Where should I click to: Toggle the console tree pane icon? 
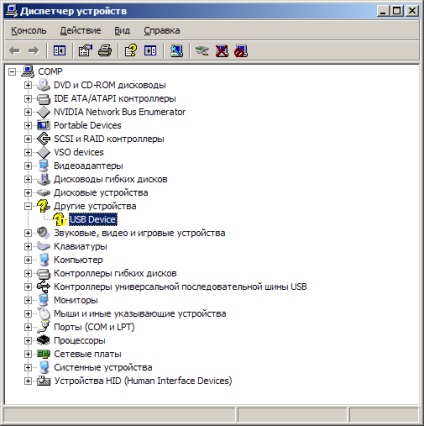click(x=60, y=51)
